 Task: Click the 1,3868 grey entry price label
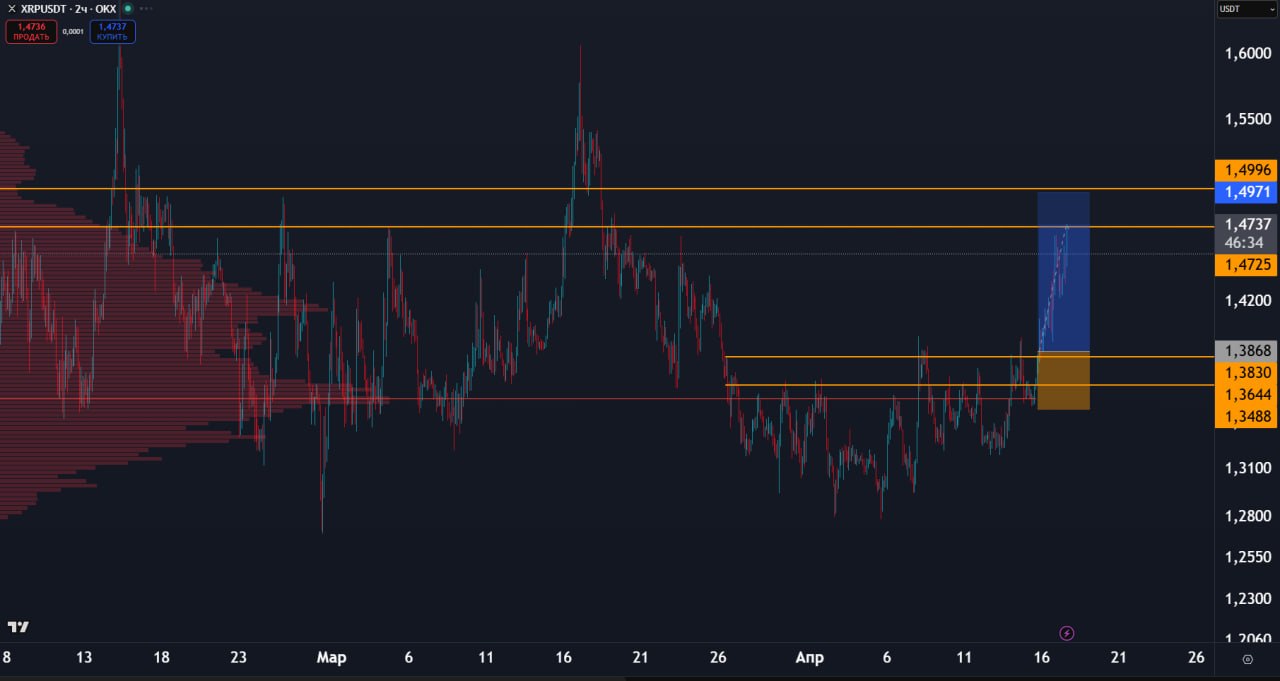[x=1246, y=351]
